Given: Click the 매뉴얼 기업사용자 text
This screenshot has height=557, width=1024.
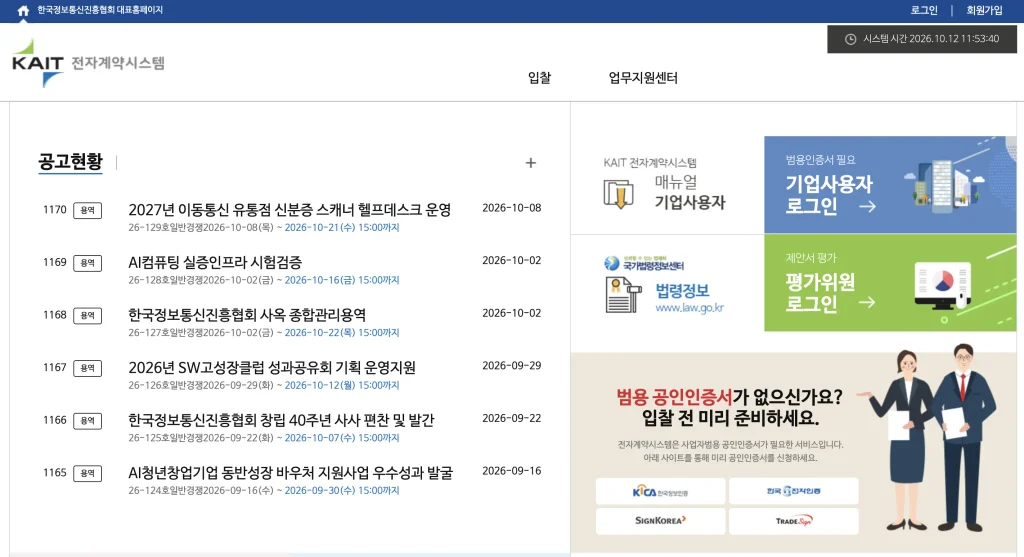Looking at the screenshot, I should point(690,193).
